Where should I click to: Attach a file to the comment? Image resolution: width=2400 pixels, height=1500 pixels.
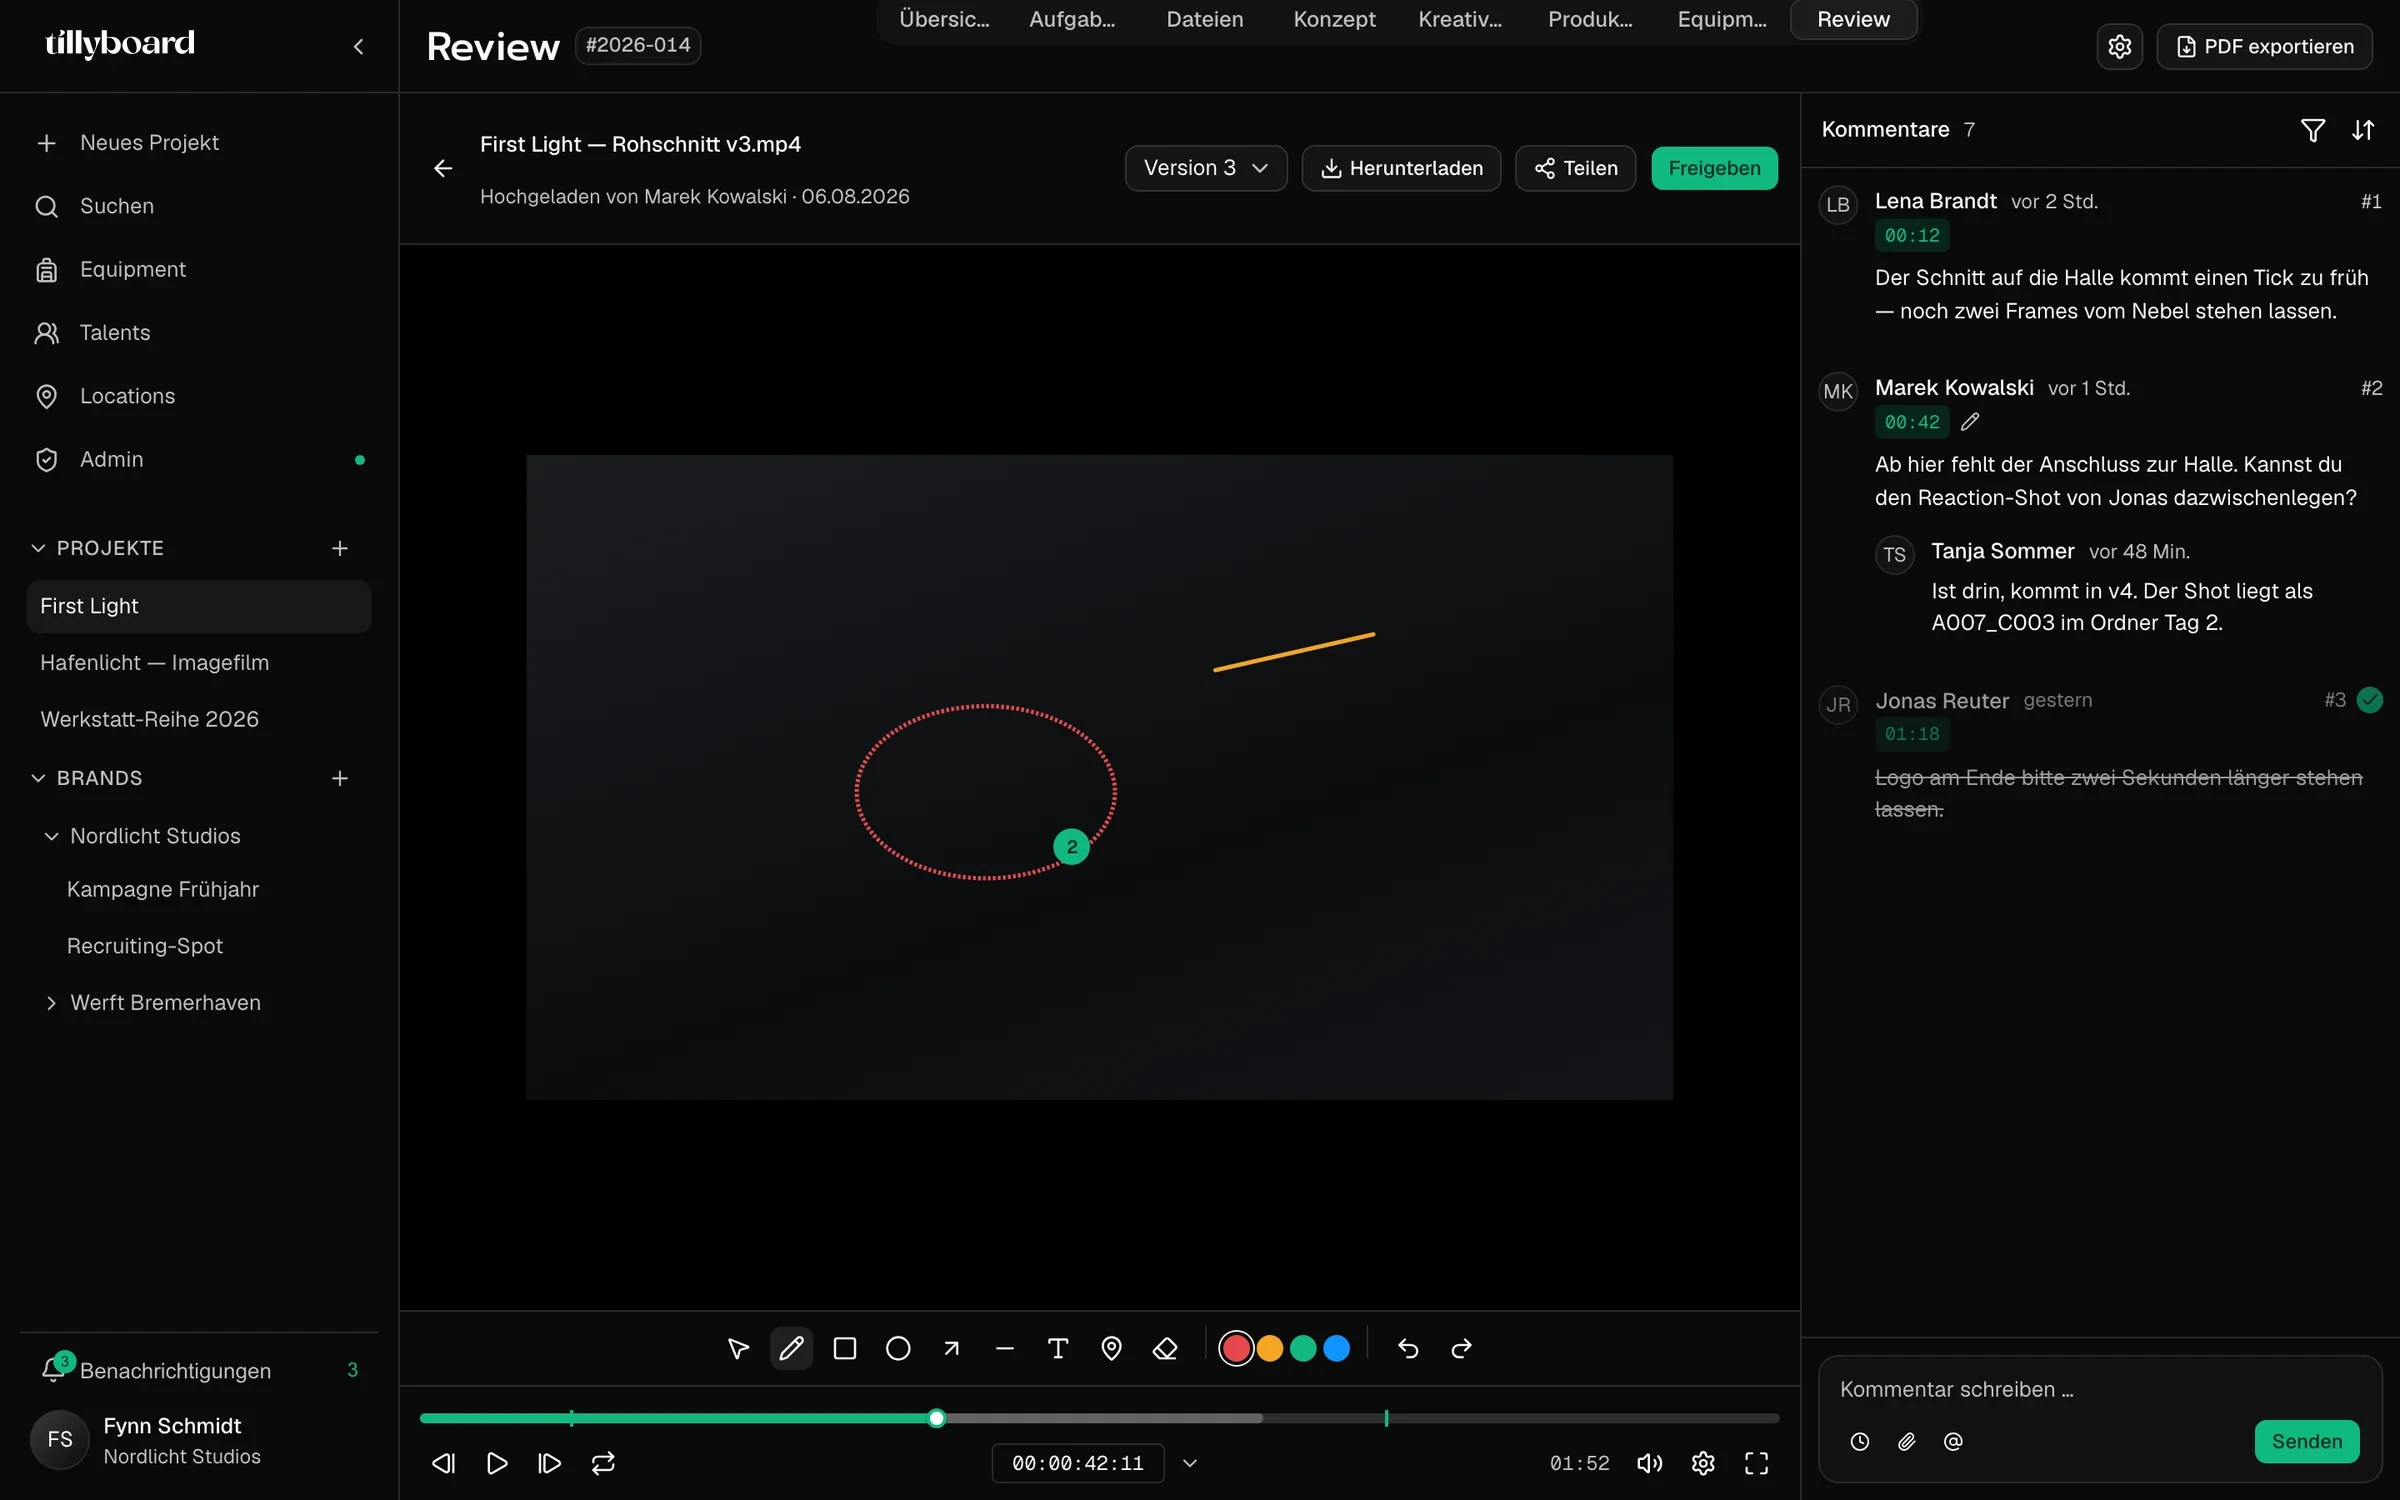[1906, 1441]
